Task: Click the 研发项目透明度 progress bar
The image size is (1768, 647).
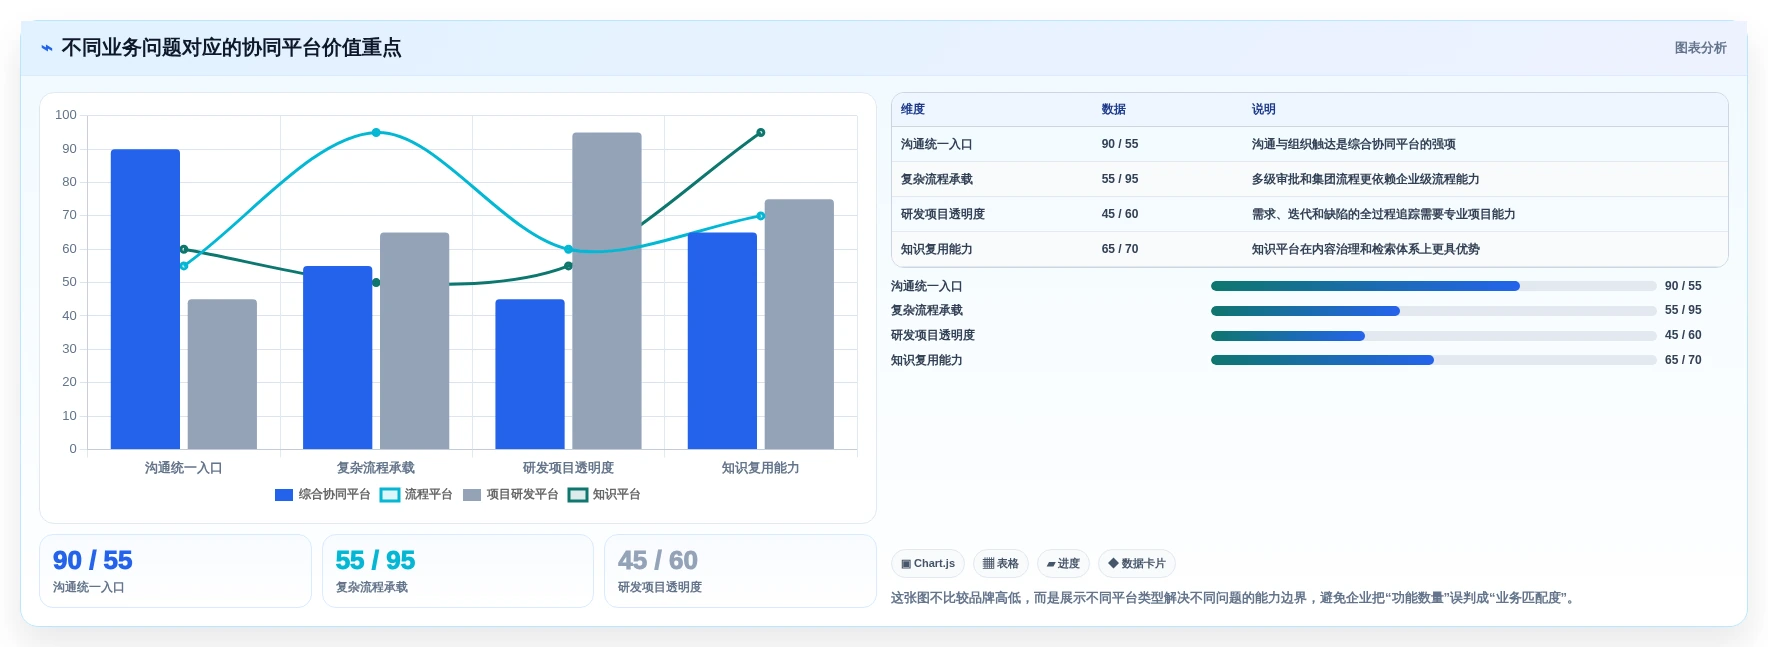Action: [x=1433, y=336]
